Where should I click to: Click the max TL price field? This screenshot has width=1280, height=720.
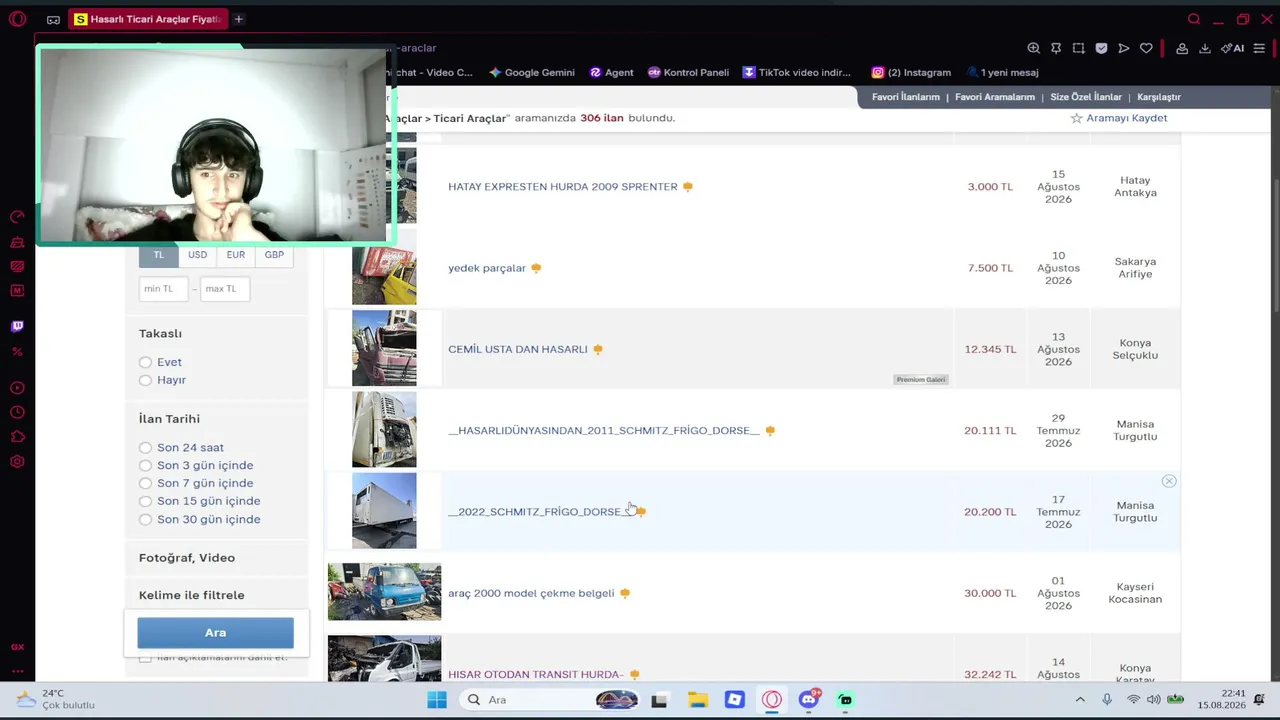(225, 289)
